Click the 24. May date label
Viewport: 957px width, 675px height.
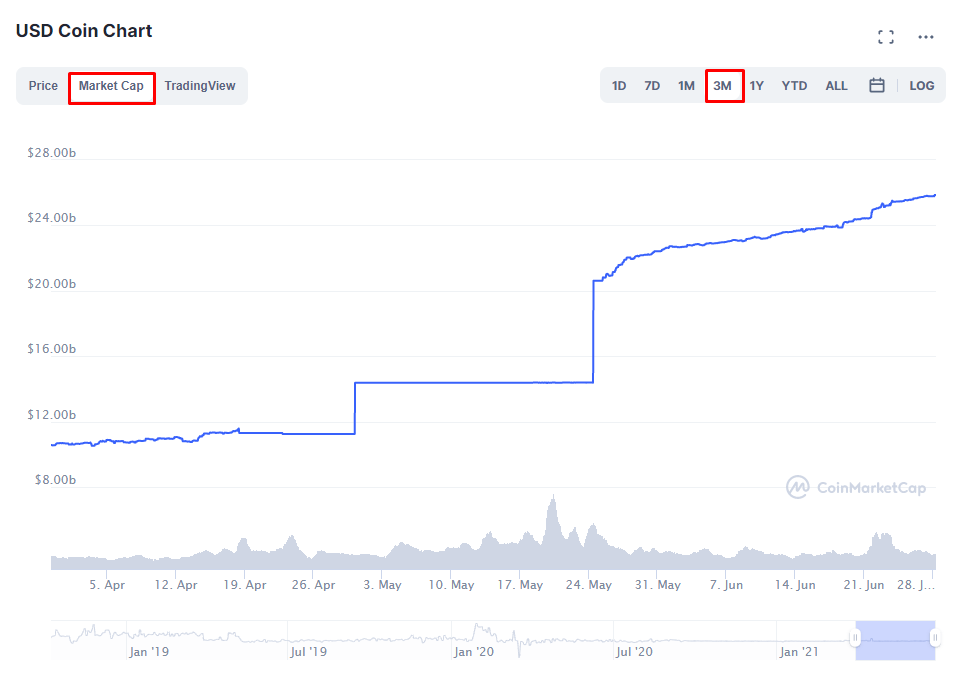point(588,585)
